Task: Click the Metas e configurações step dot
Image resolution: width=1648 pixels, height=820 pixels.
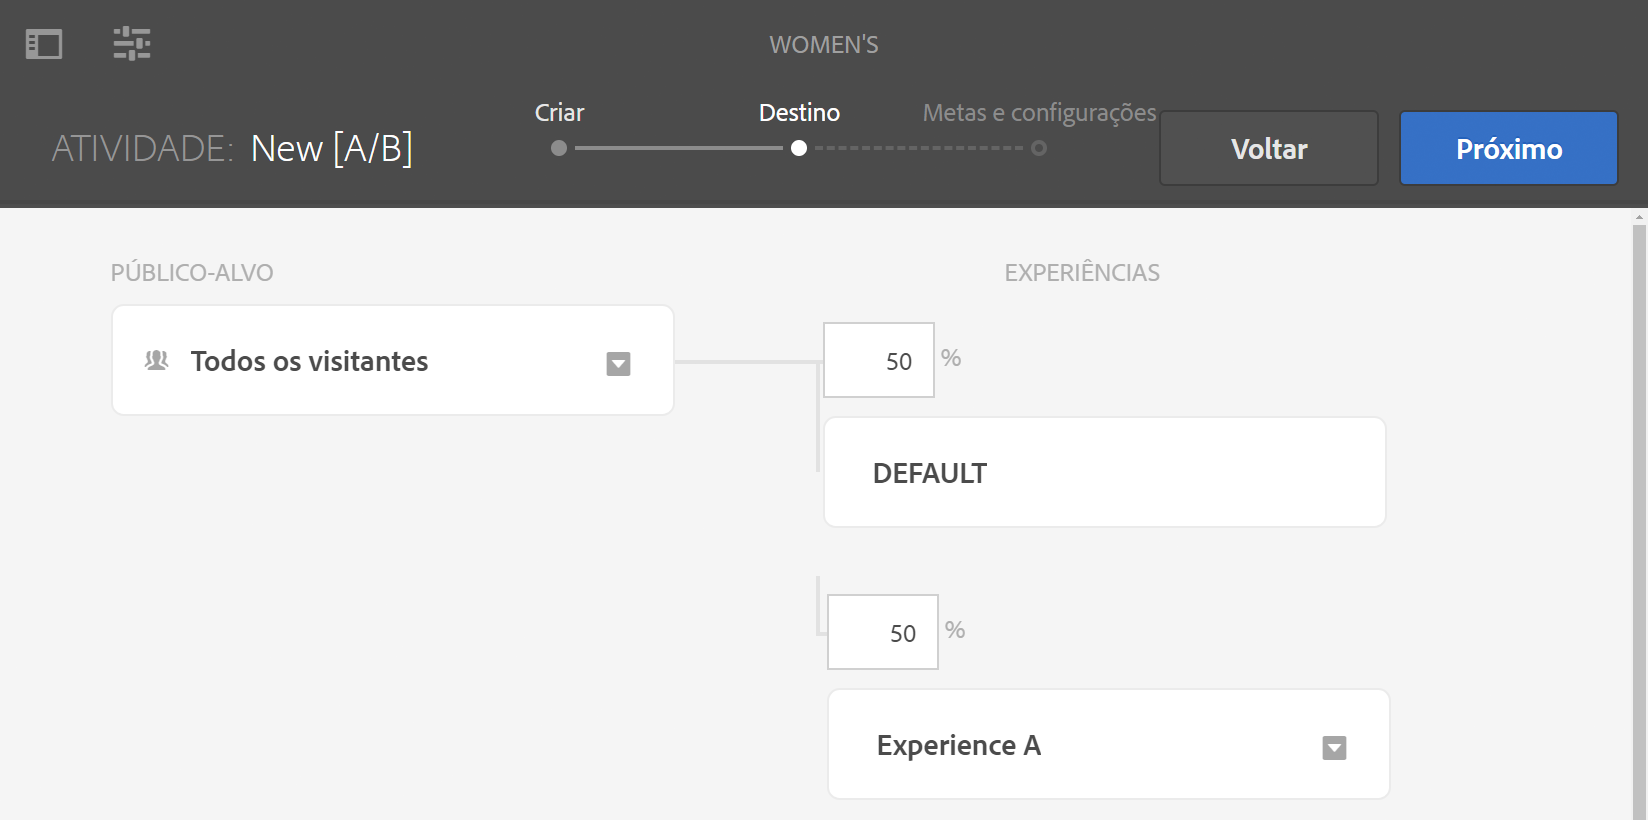Action: point(1039,148)
